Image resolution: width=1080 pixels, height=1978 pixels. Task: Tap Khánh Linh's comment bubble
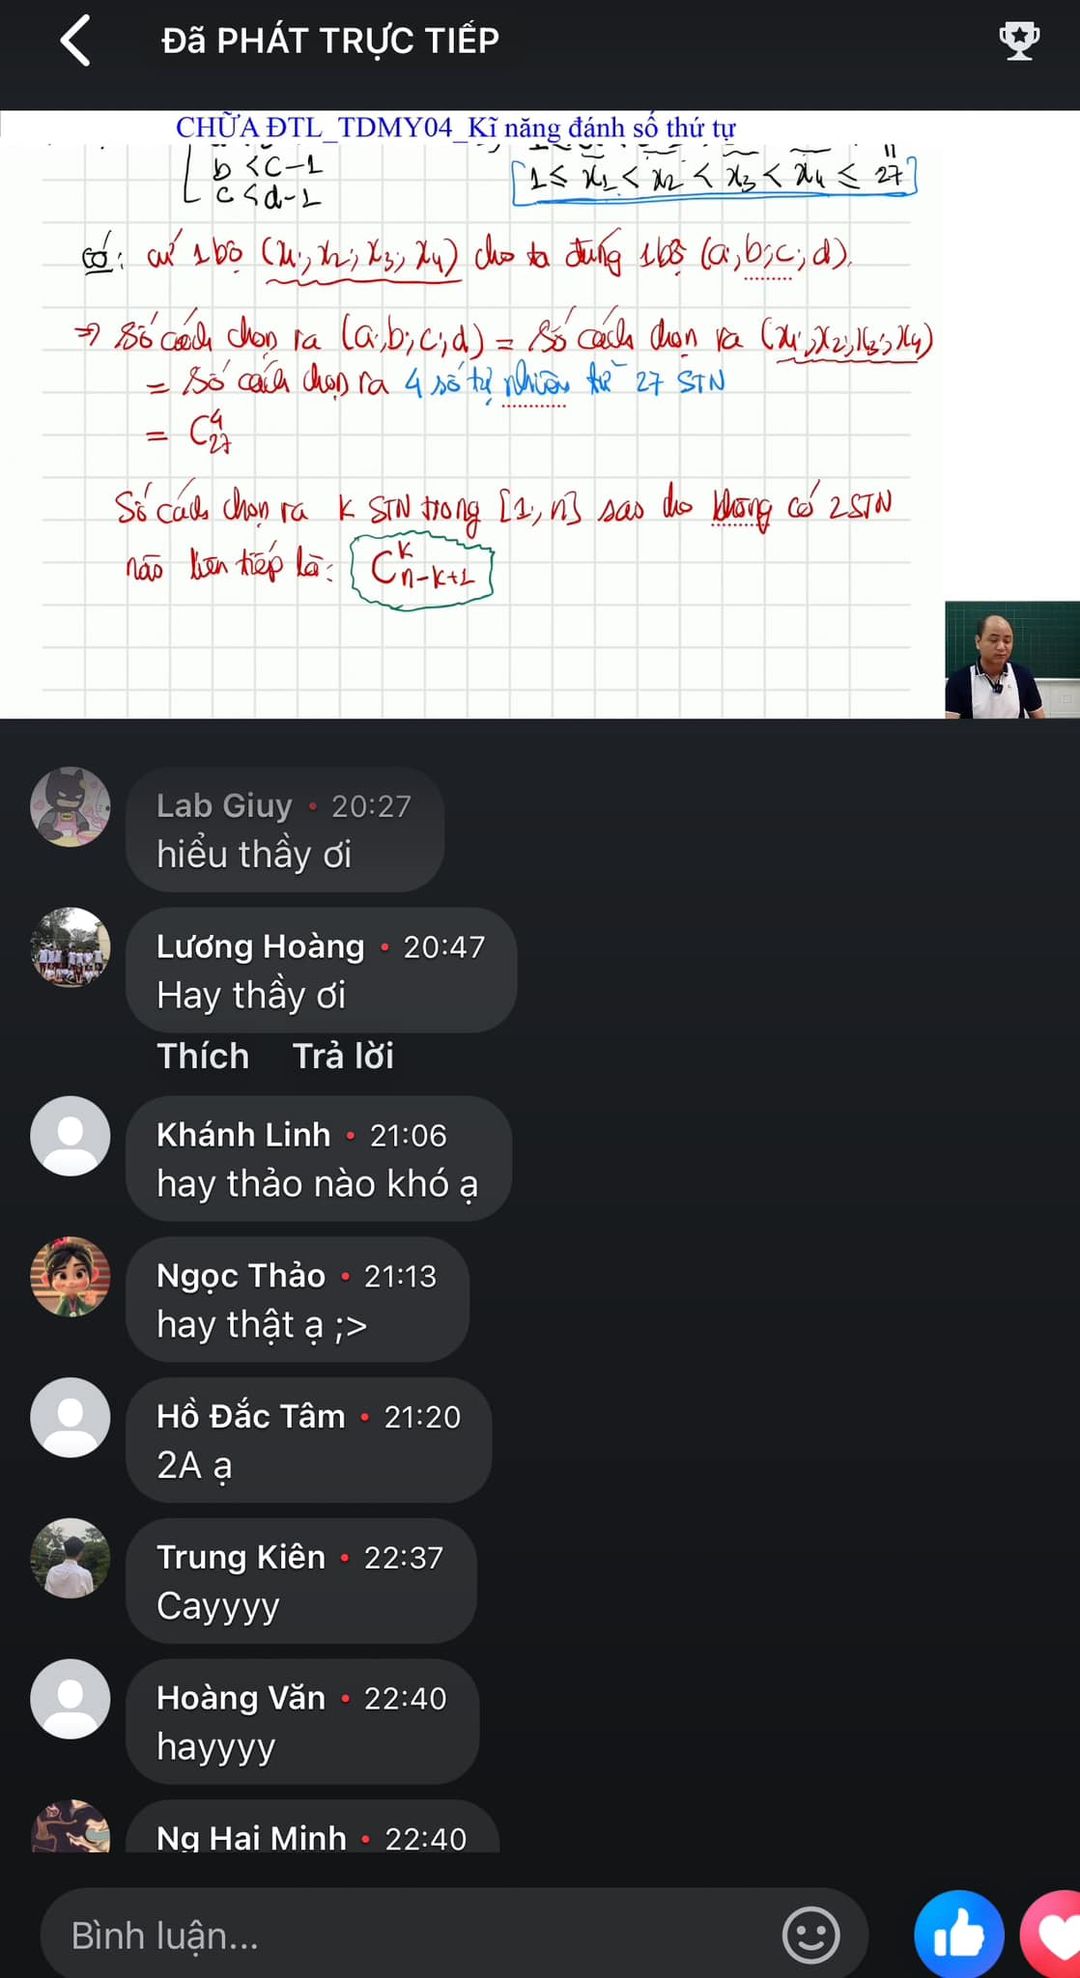tap(319, 1159)
